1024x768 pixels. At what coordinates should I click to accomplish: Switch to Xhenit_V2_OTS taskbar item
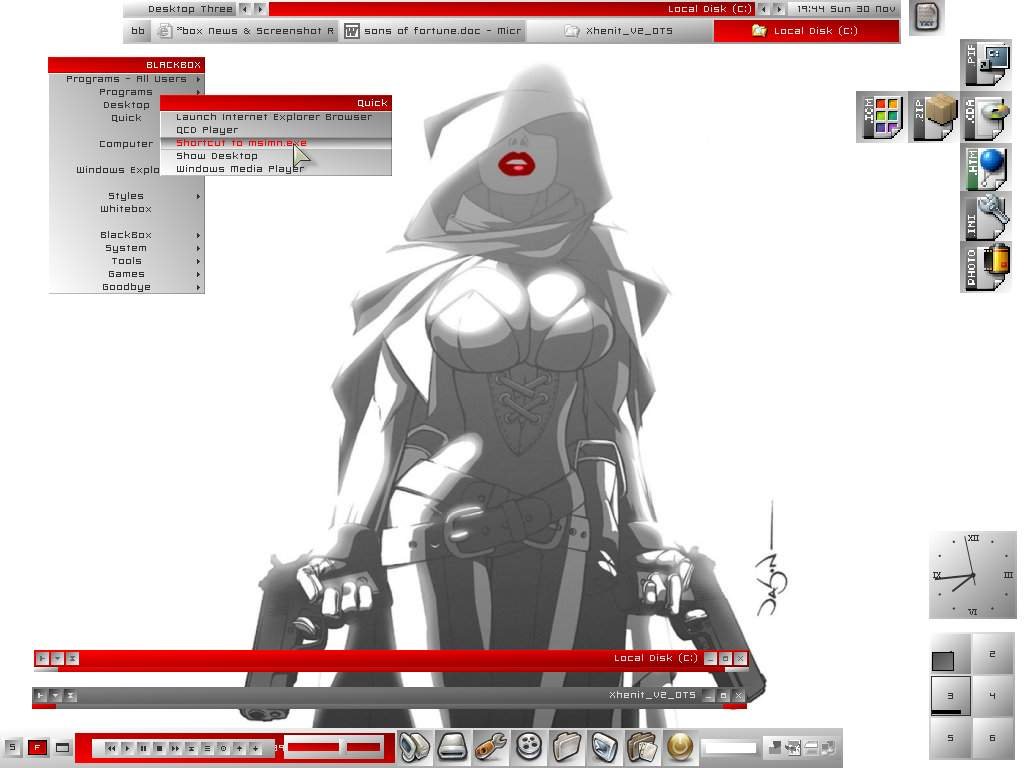coord(619,31)
